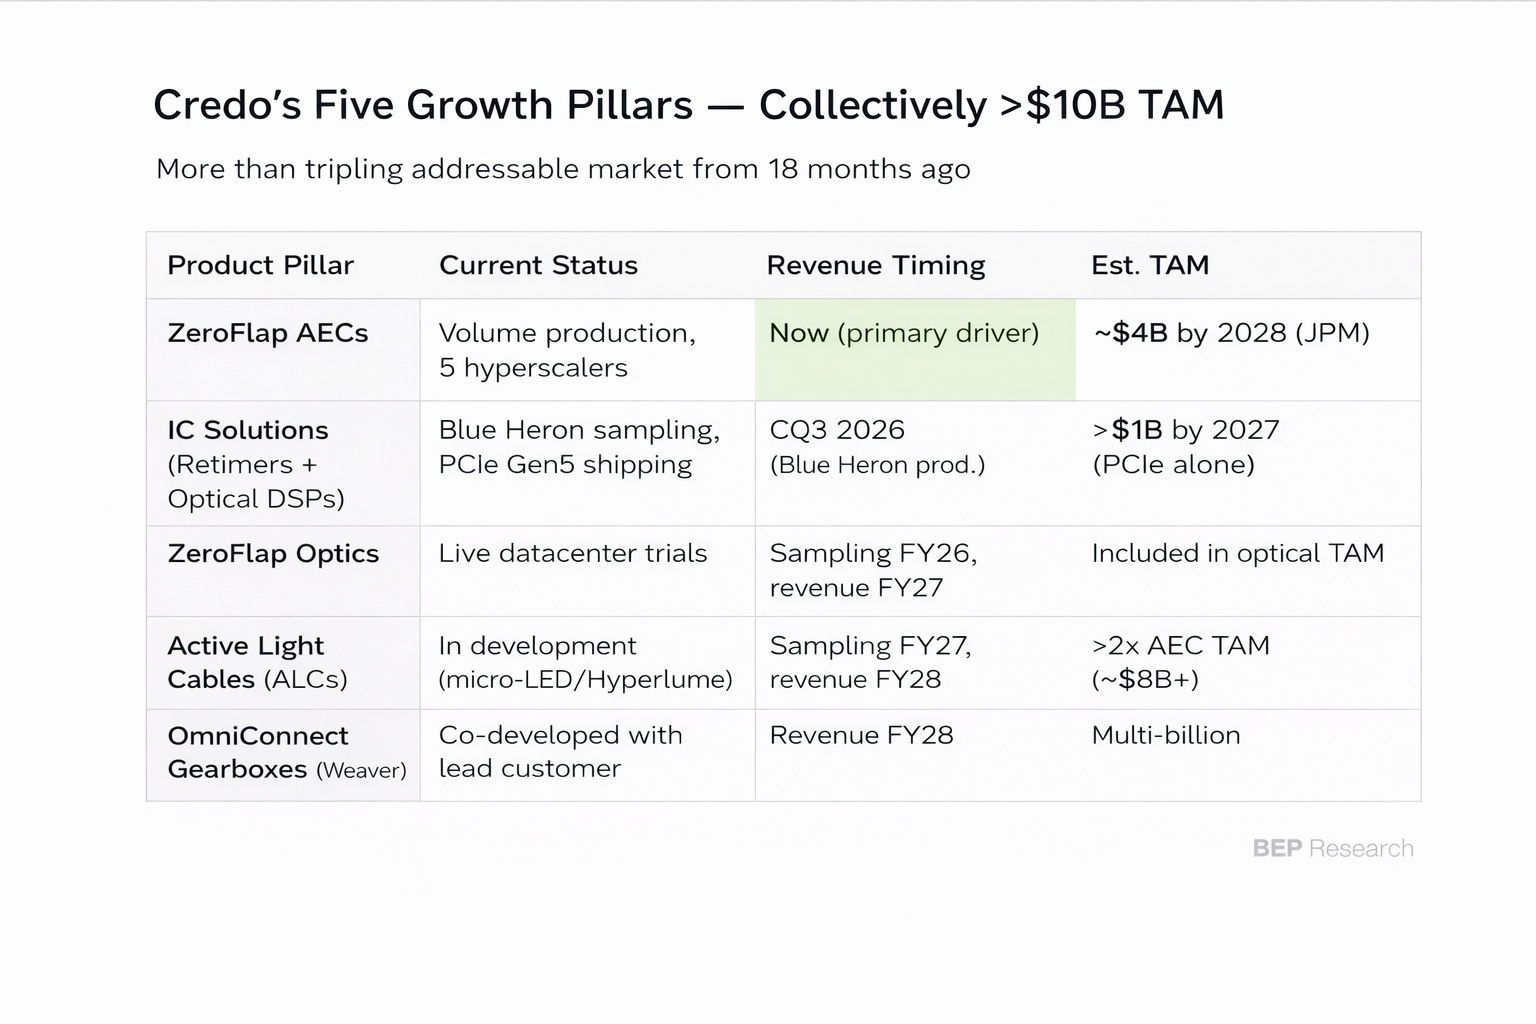1536x1024 pixels.
Task: Select the Blue Heron sampling status cell
Action: tap(579, 447)
